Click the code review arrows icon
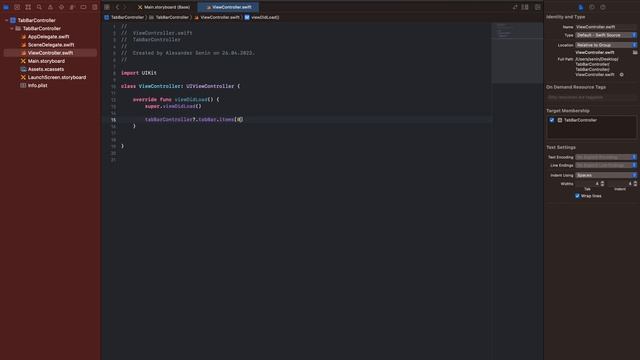Image resolution: width=640 pixels, height=360 pixels. 515,7
